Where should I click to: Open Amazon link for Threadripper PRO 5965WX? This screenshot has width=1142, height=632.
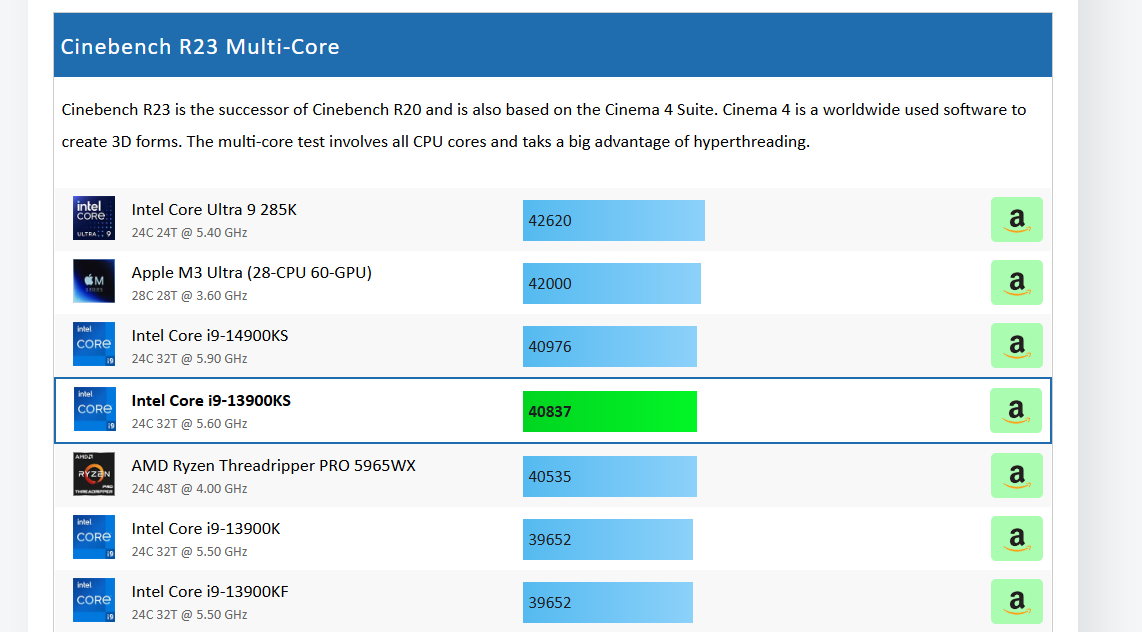1017,475
